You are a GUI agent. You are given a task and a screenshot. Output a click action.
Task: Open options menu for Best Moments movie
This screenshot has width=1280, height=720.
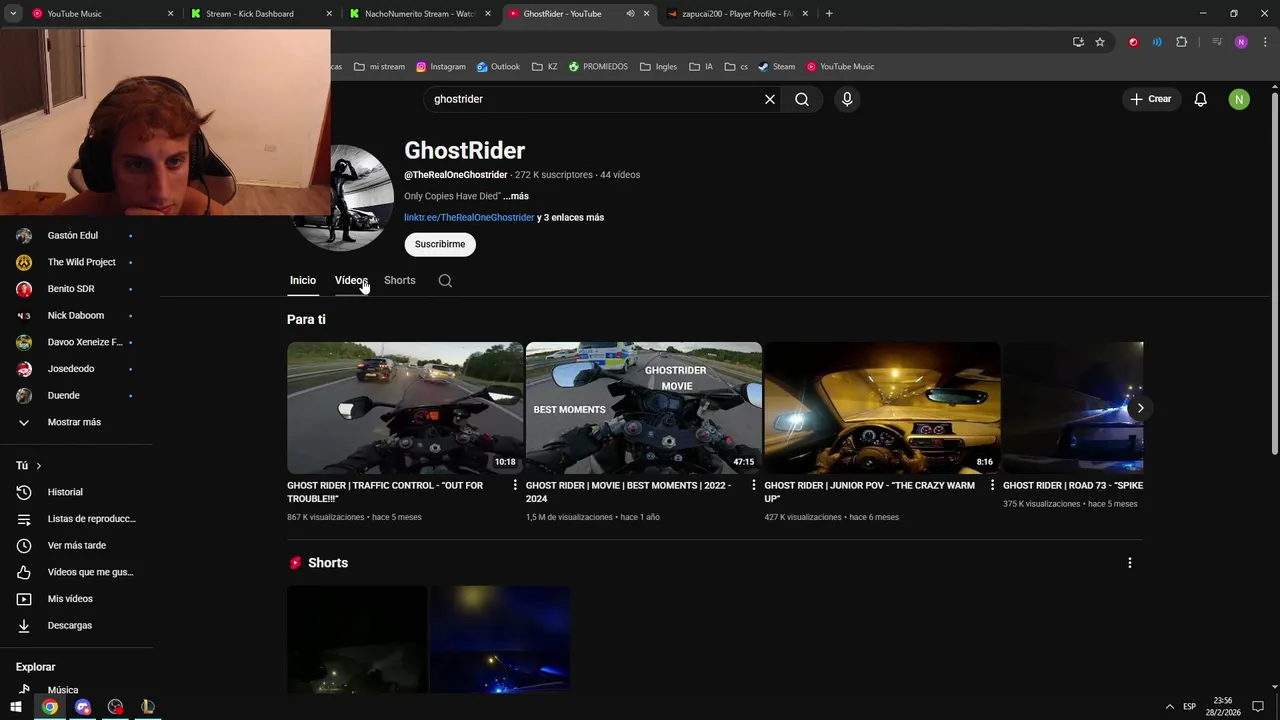[x=754, y=485]
